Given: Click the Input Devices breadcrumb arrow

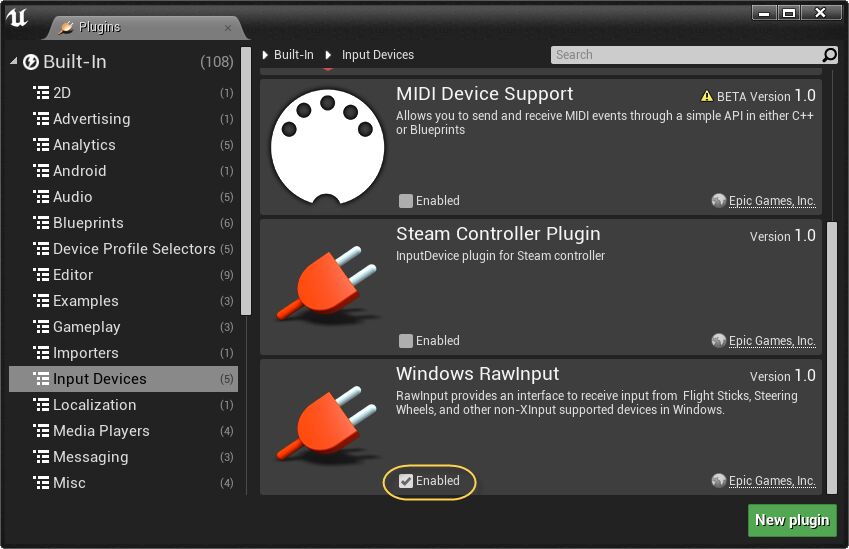Looking at the screenshot, I should coord(328,55).
